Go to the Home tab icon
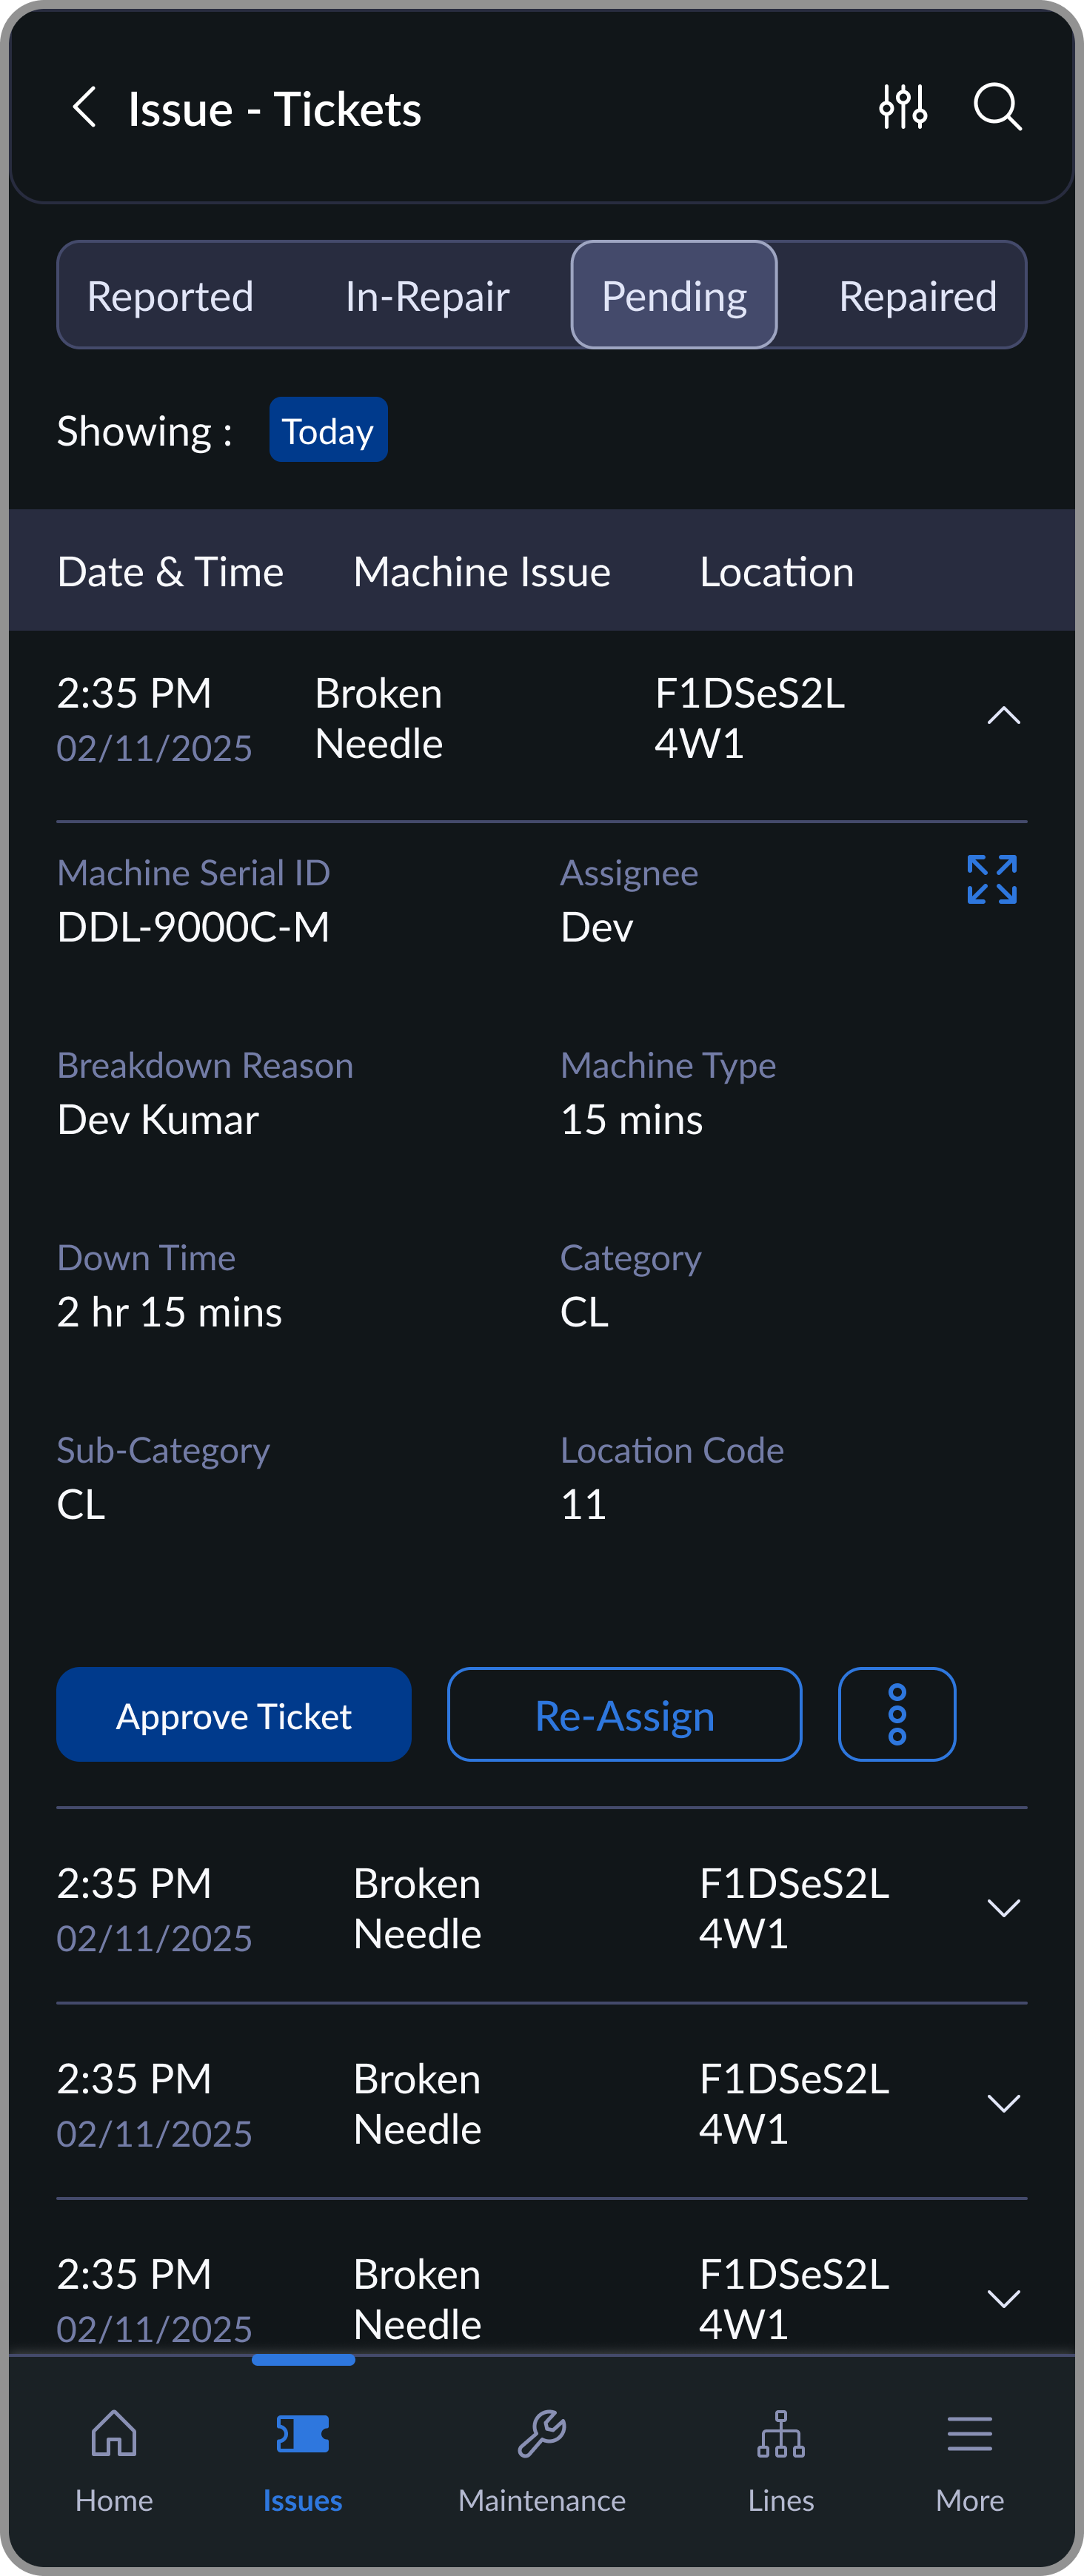Screen dimensions: 1084x2576 point(114,2434)
